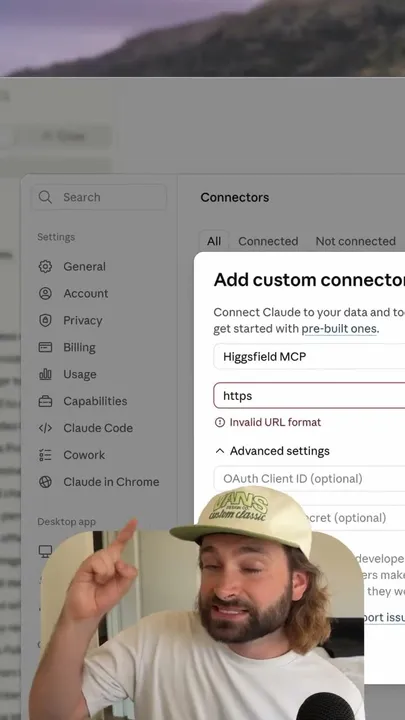Screen dimensions: 405x720
Task: Click the Add custom connector title
Action: click(309, 280)
